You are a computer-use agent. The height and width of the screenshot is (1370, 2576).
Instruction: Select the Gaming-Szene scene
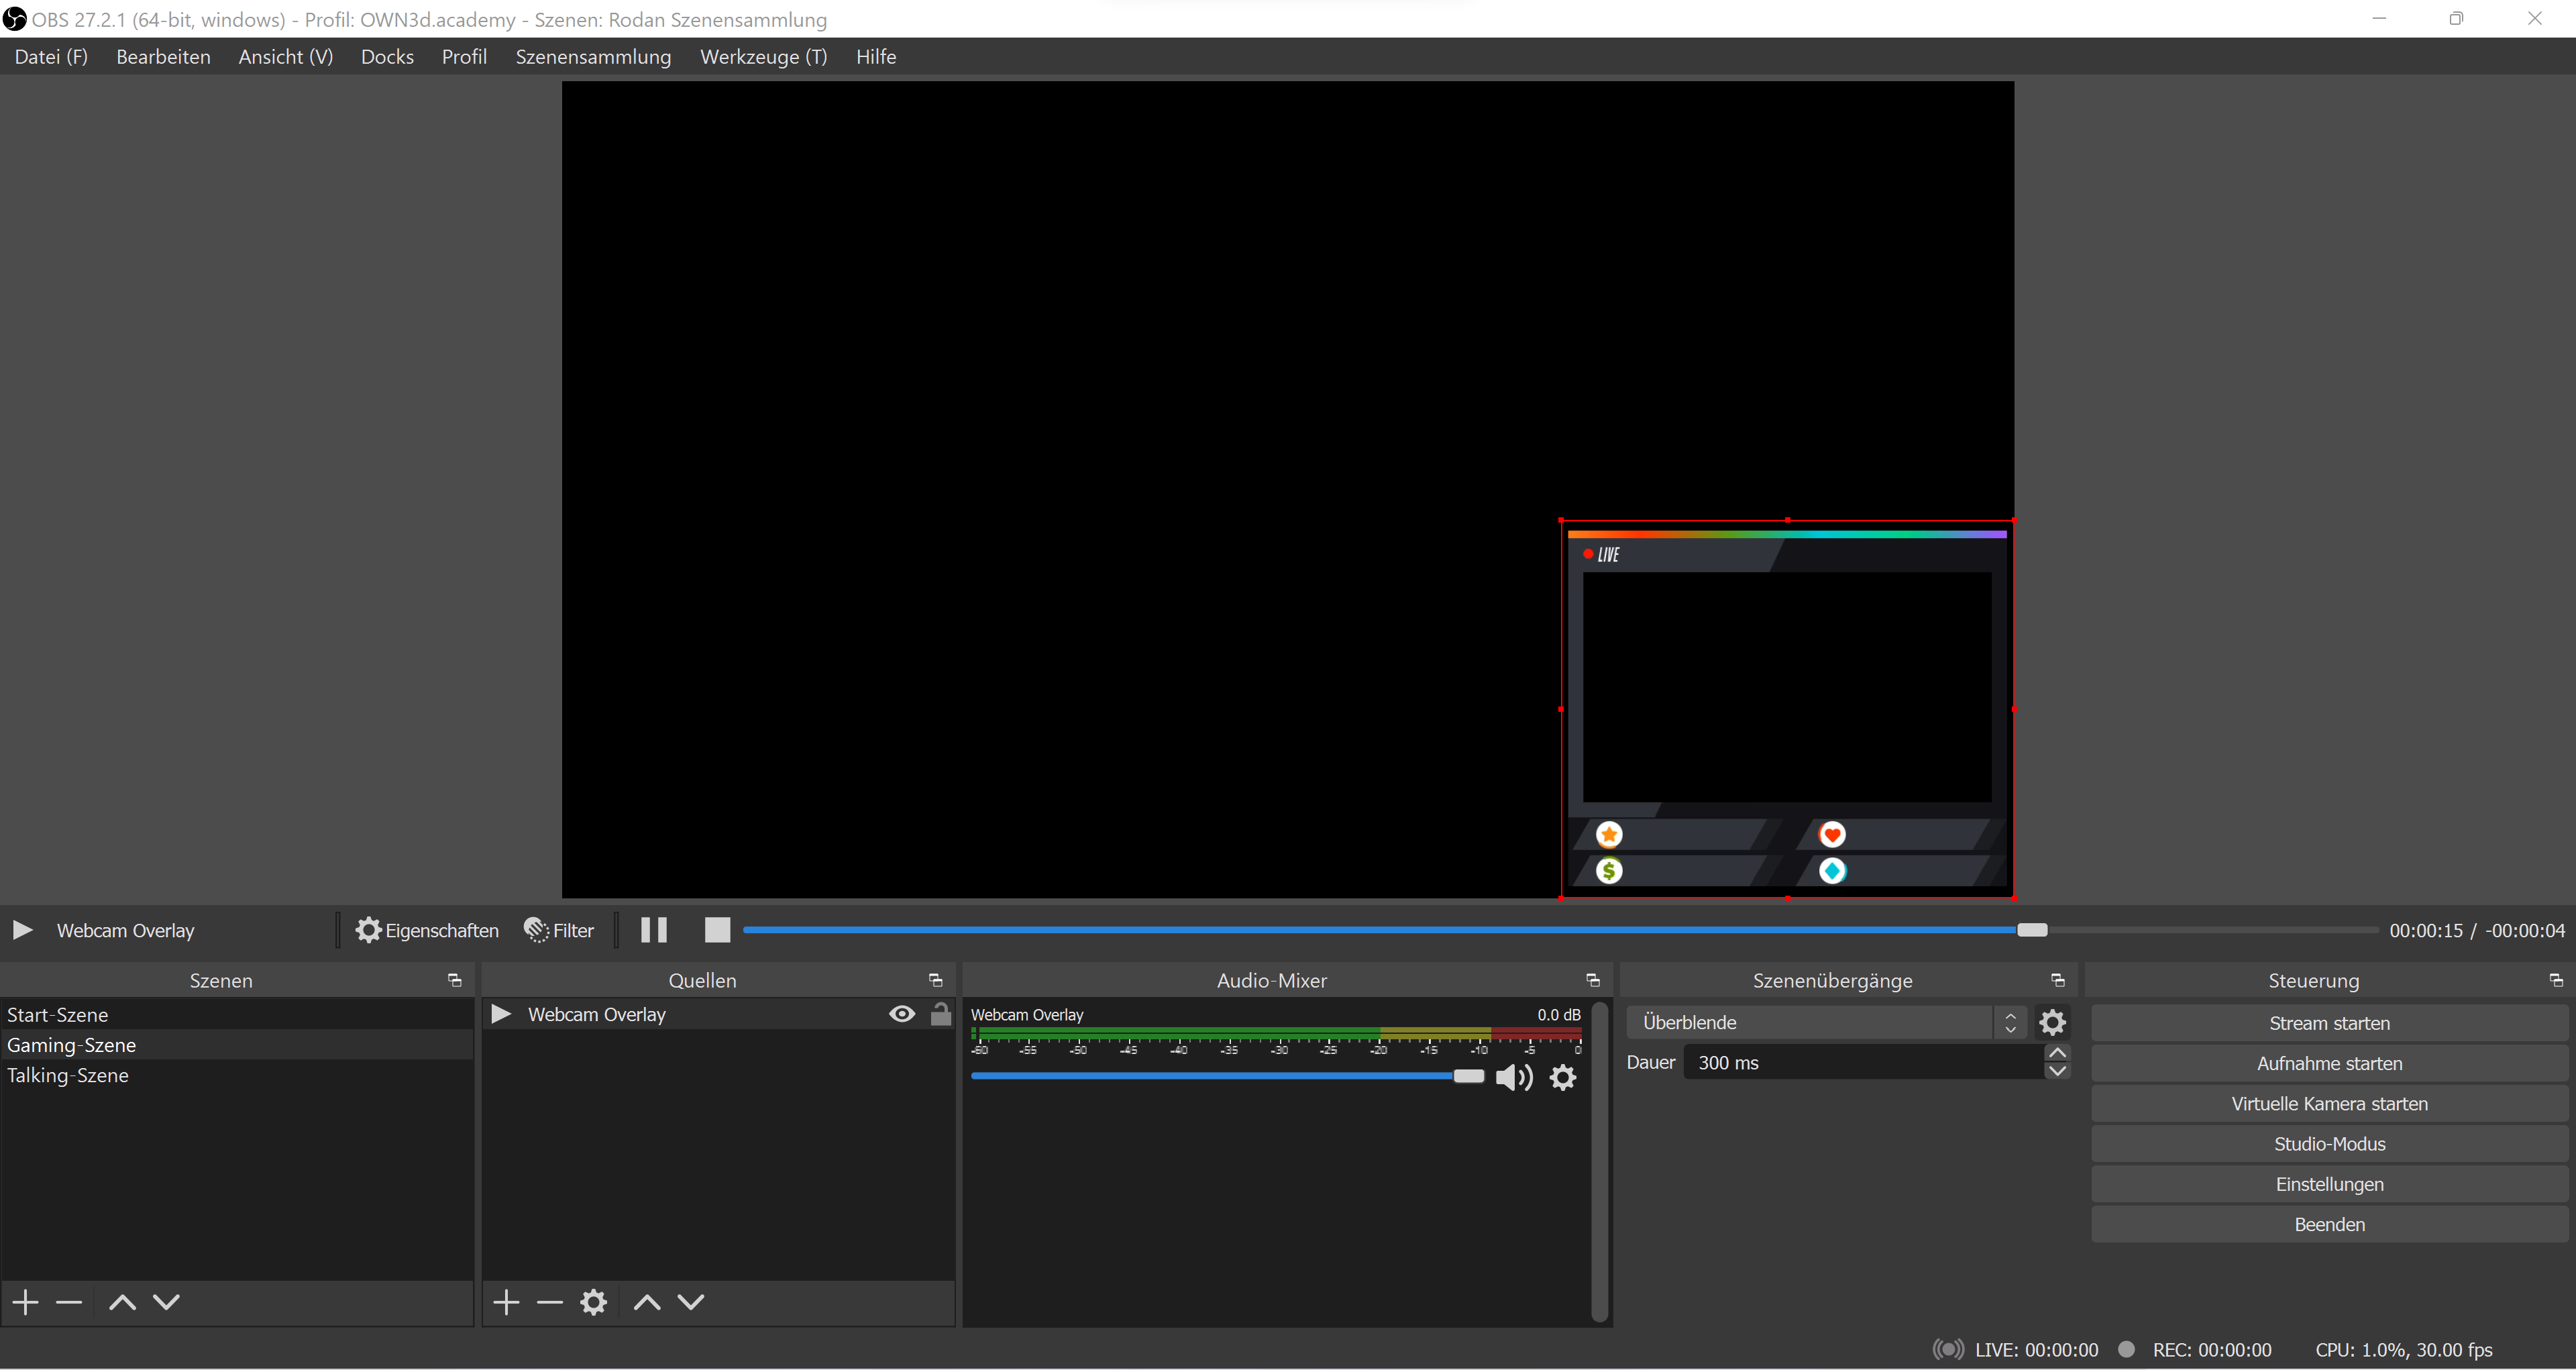(x=71, y=1044)
